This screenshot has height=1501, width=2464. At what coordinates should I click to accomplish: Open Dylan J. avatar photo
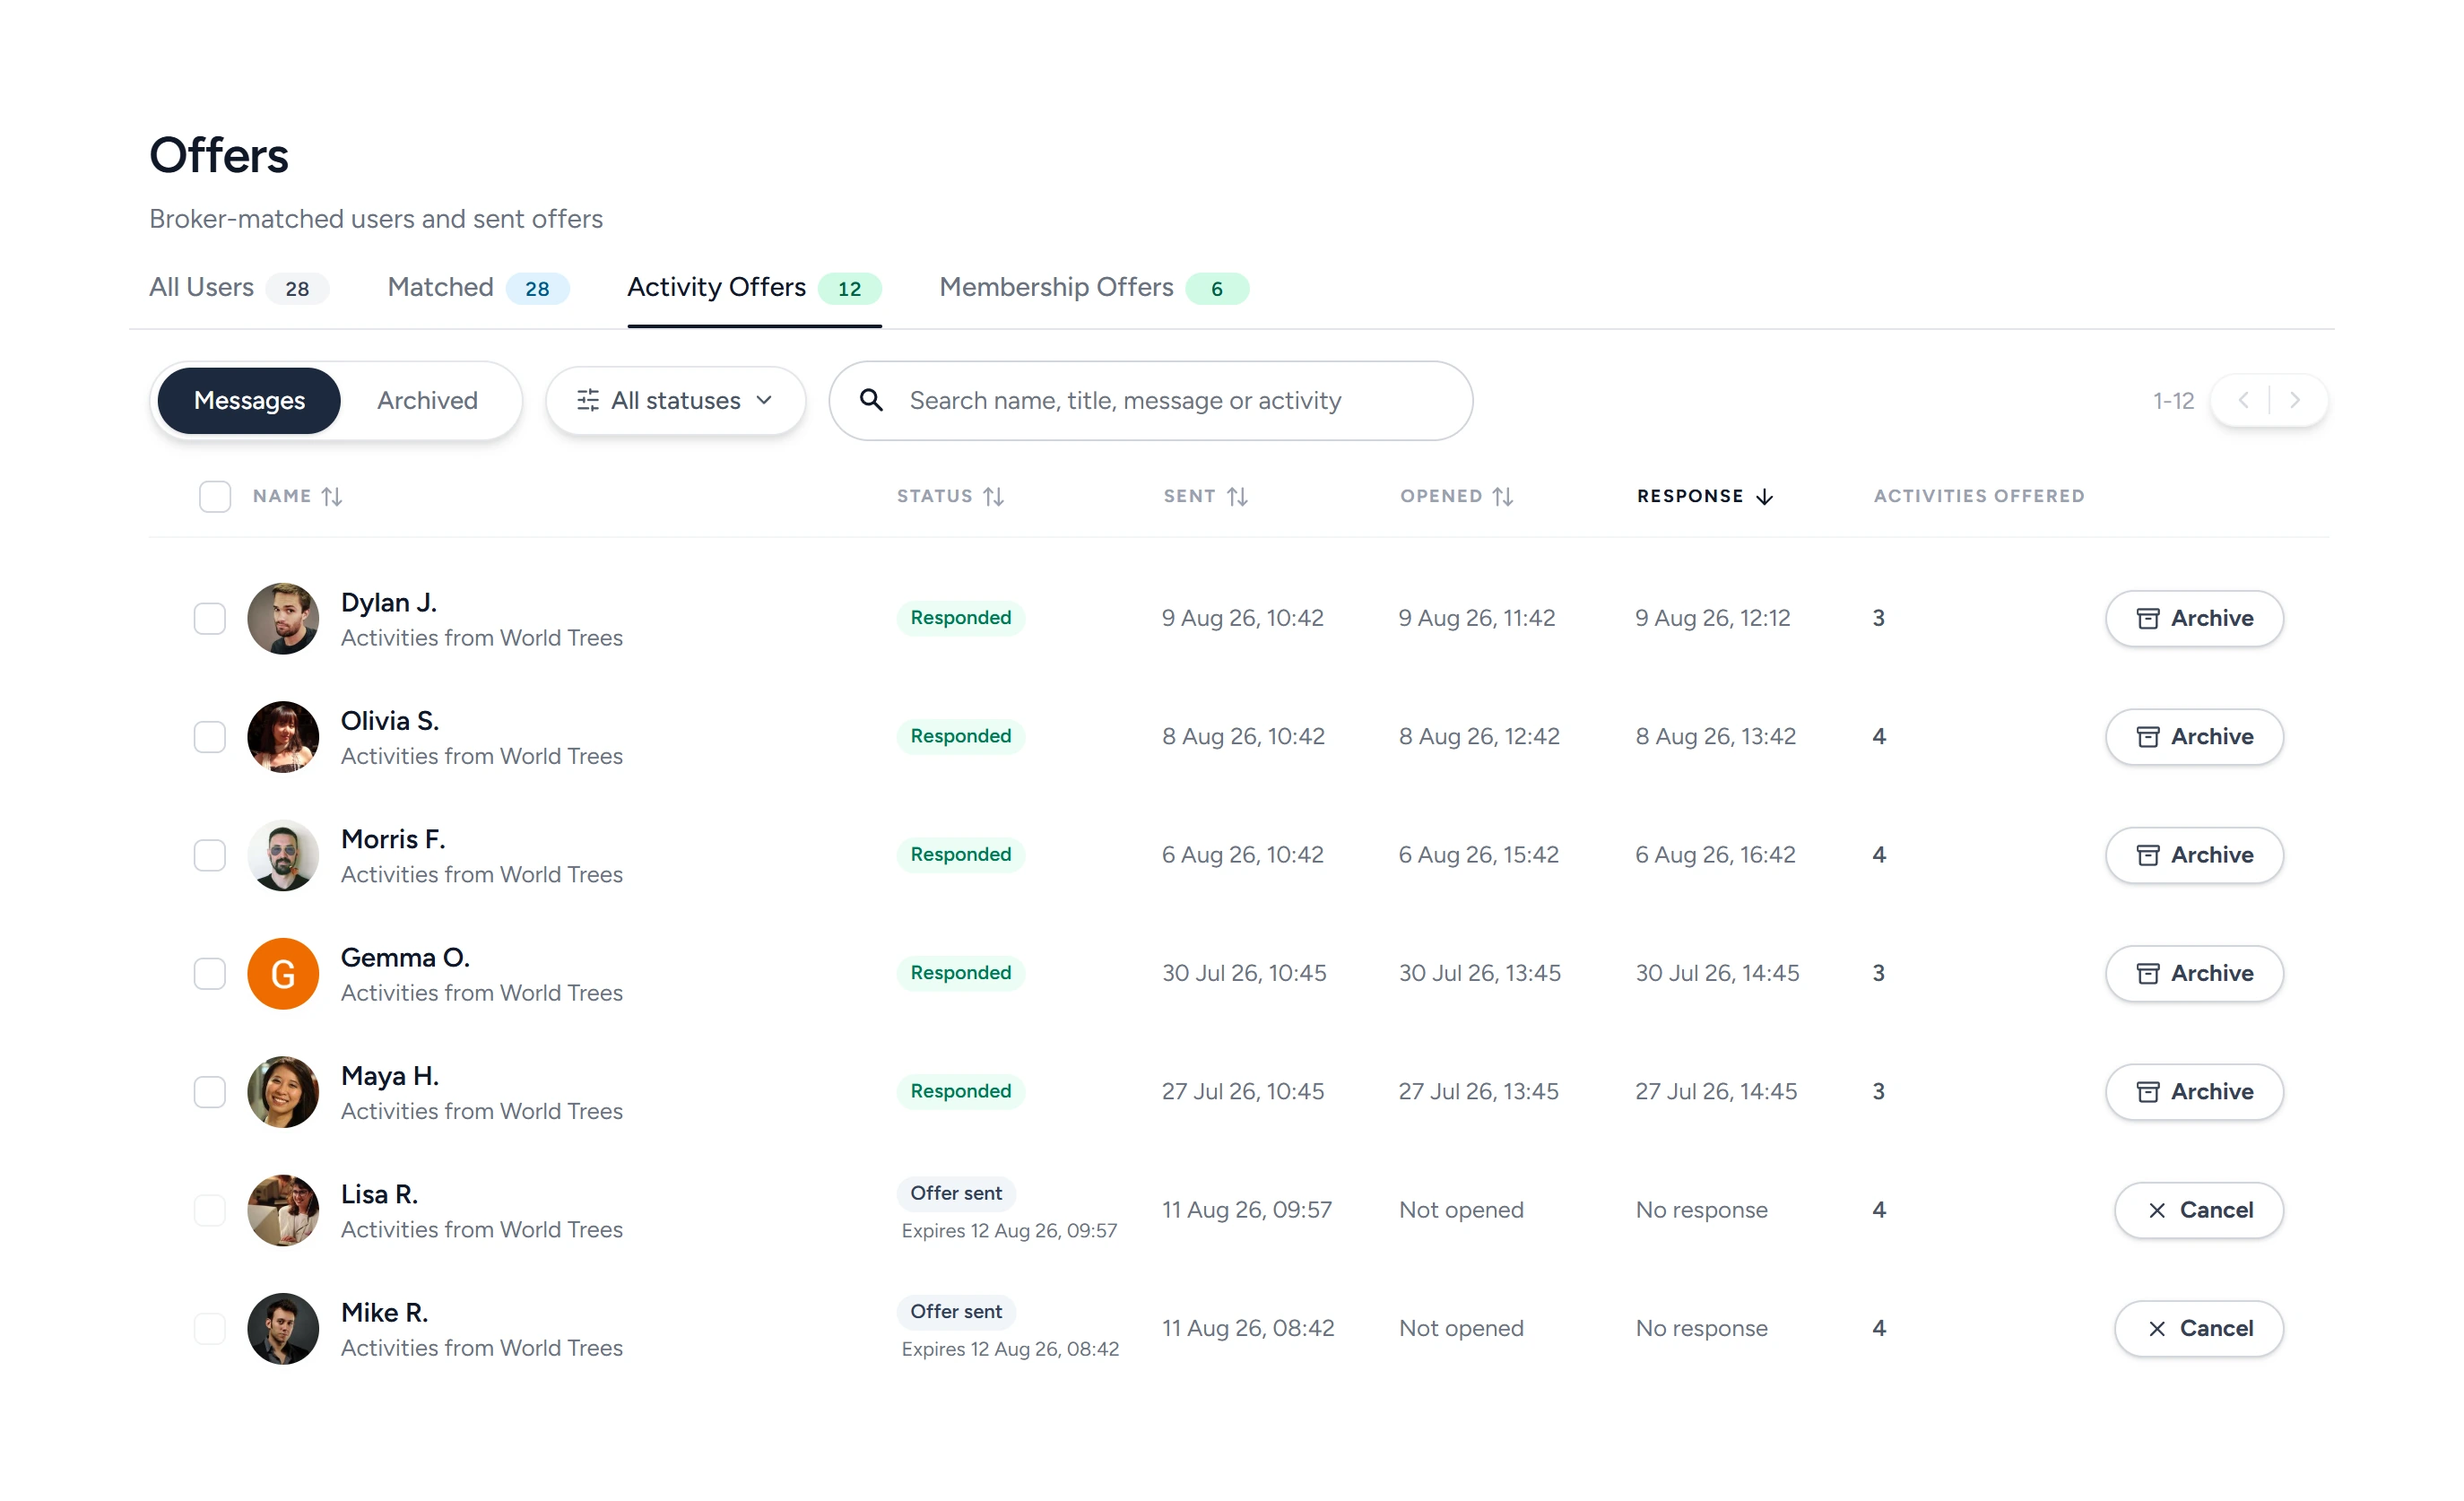283,618
